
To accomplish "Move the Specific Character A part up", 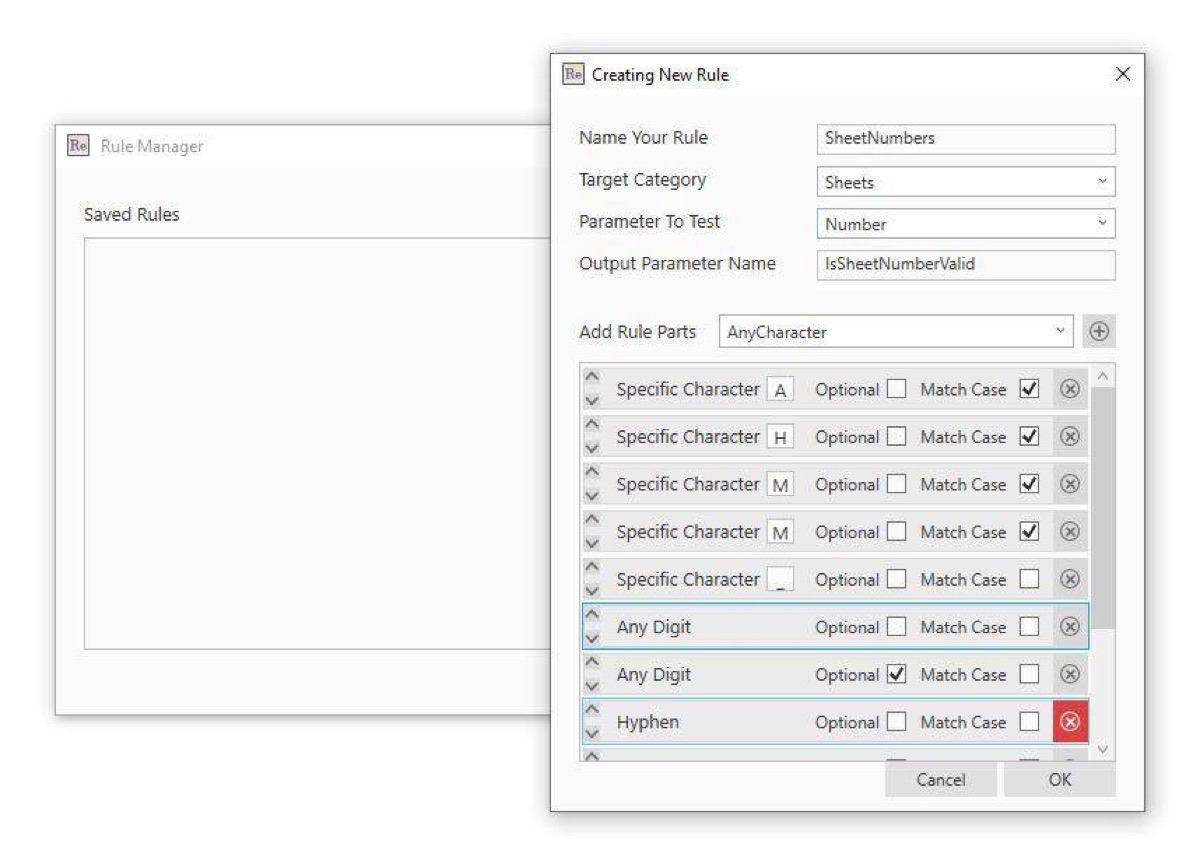I will [x=591, y=378].
